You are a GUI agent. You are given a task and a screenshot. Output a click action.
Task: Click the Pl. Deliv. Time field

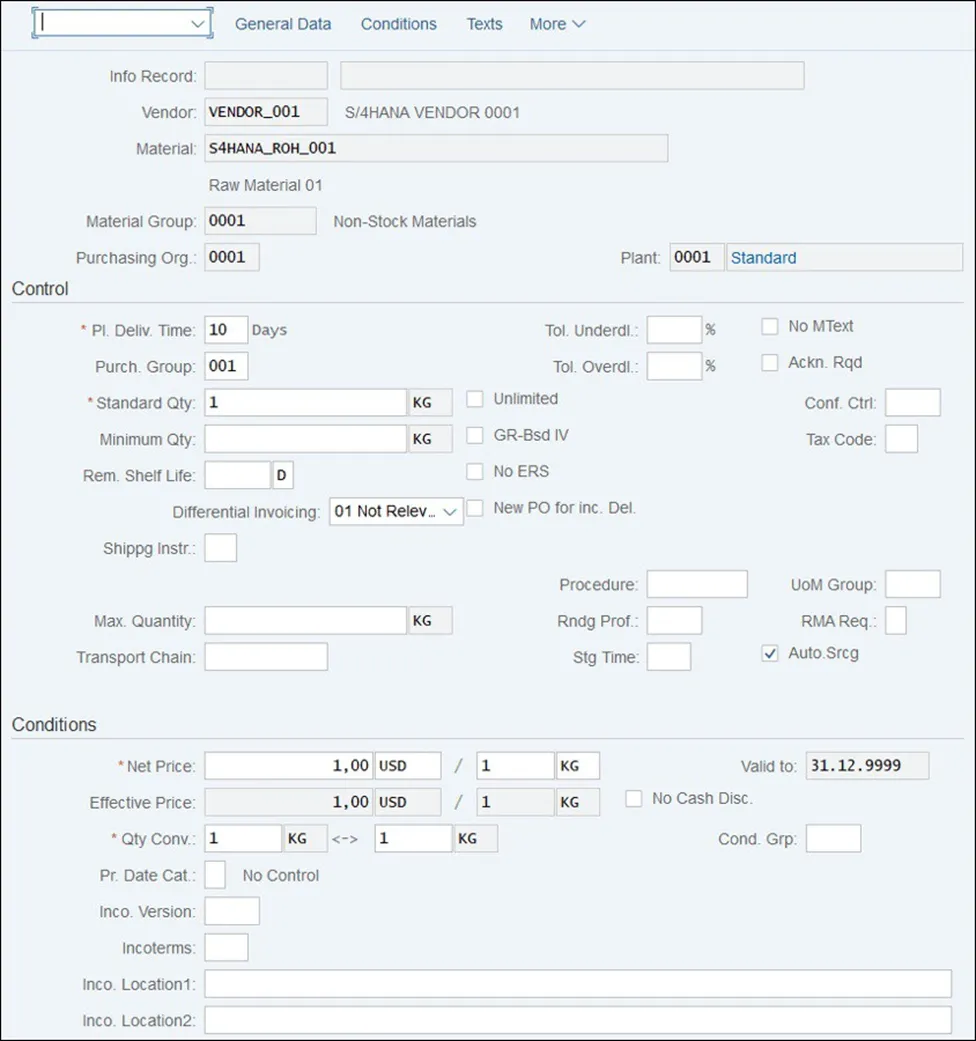point(226,330)
